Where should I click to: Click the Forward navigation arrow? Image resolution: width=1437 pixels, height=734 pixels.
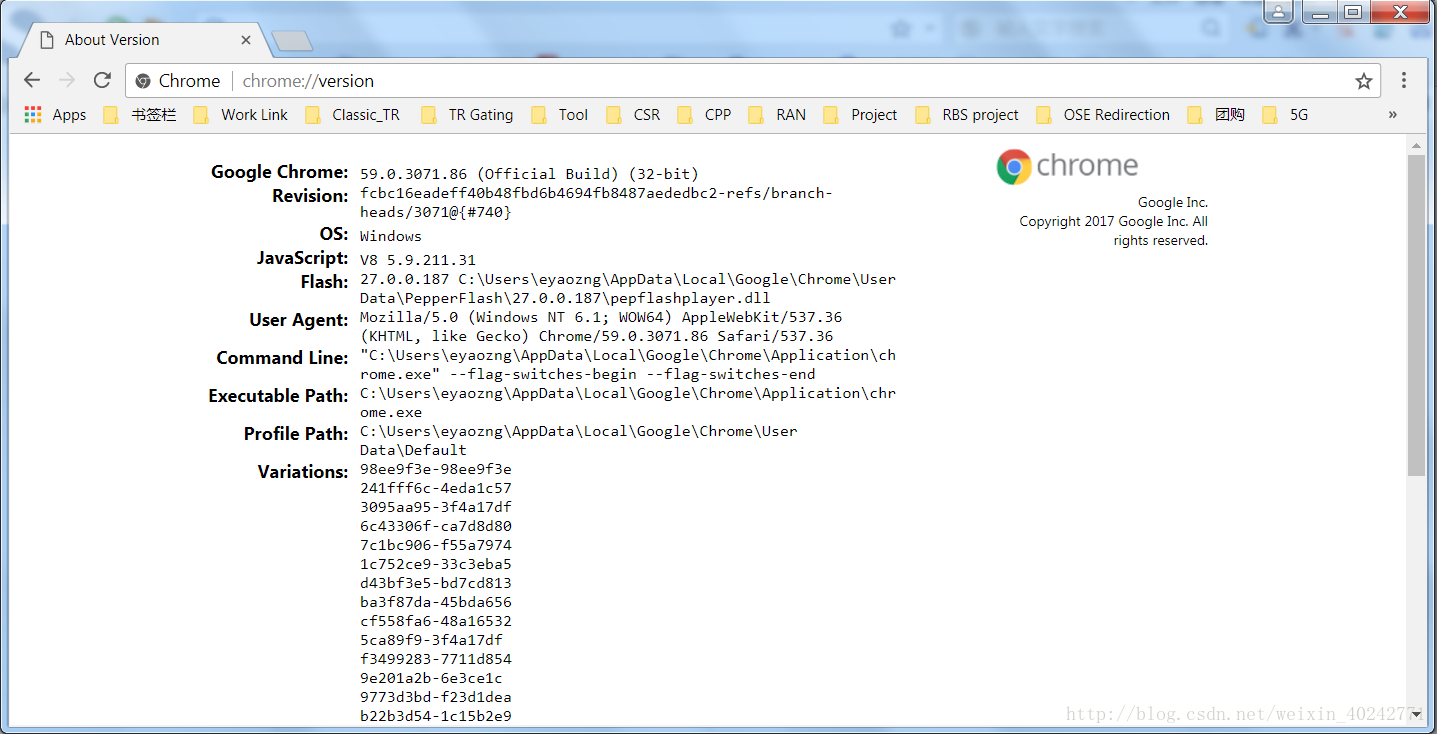click(x=67, y=81)
